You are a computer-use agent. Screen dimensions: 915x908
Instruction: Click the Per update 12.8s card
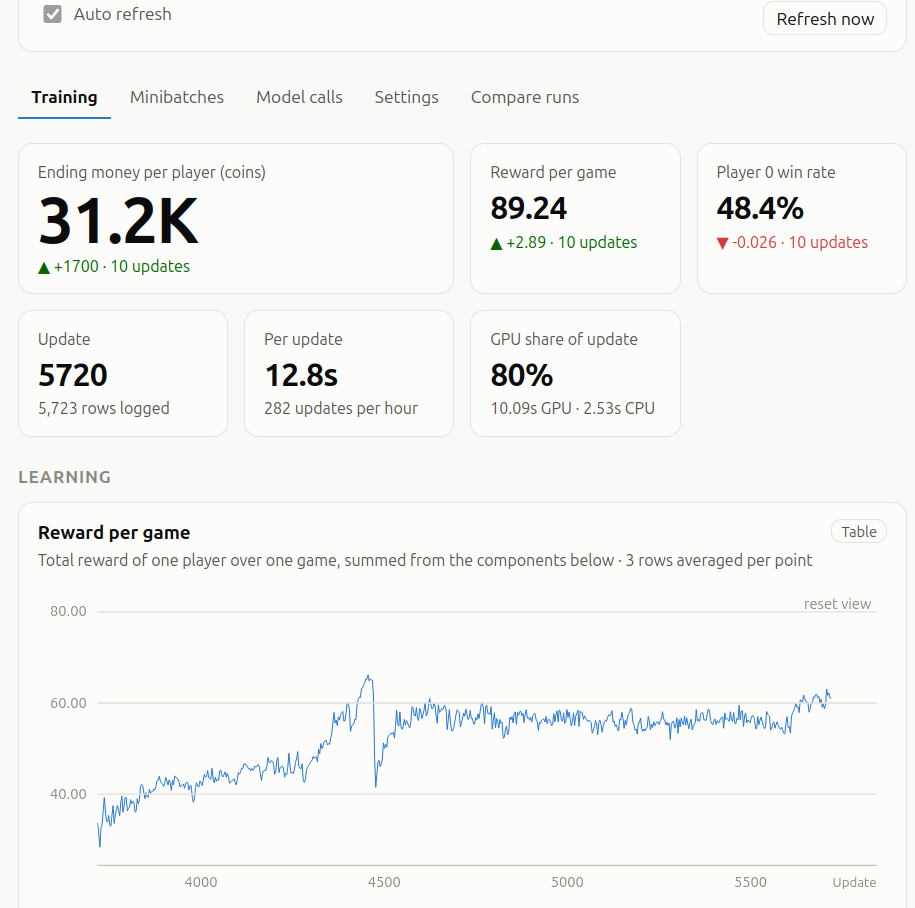(x=349, y=373)
